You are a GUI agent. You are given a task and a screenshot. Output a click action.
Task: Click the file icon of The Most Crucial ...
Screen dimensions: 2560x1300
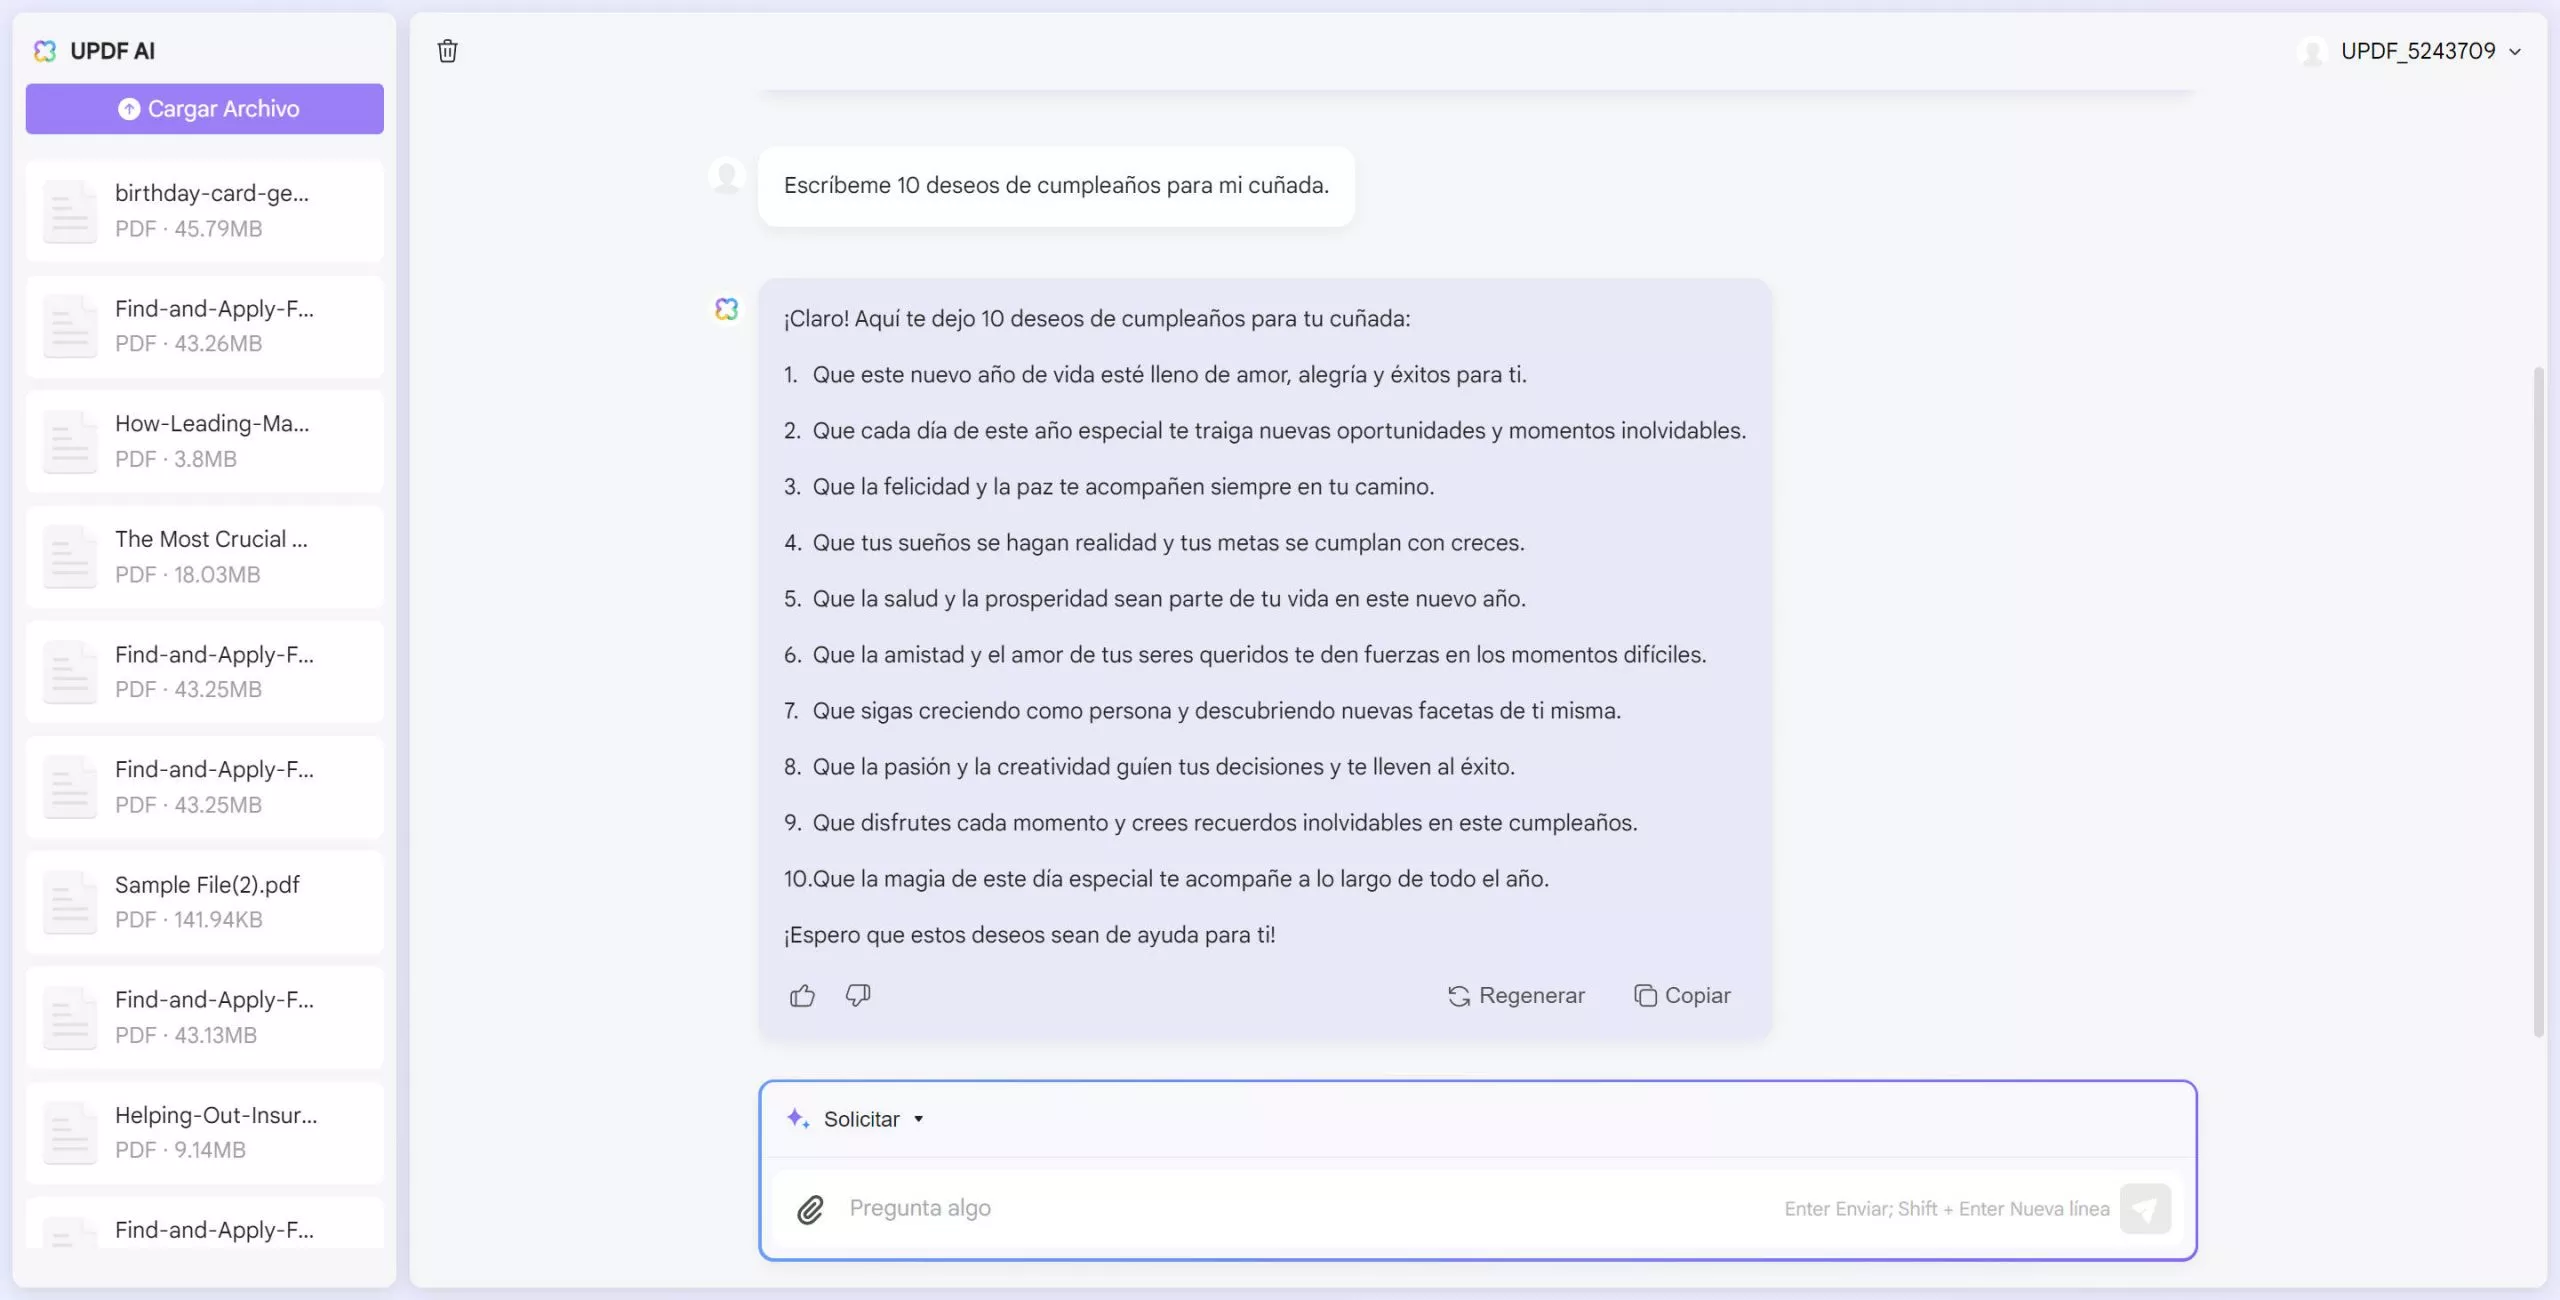point(70,557)
